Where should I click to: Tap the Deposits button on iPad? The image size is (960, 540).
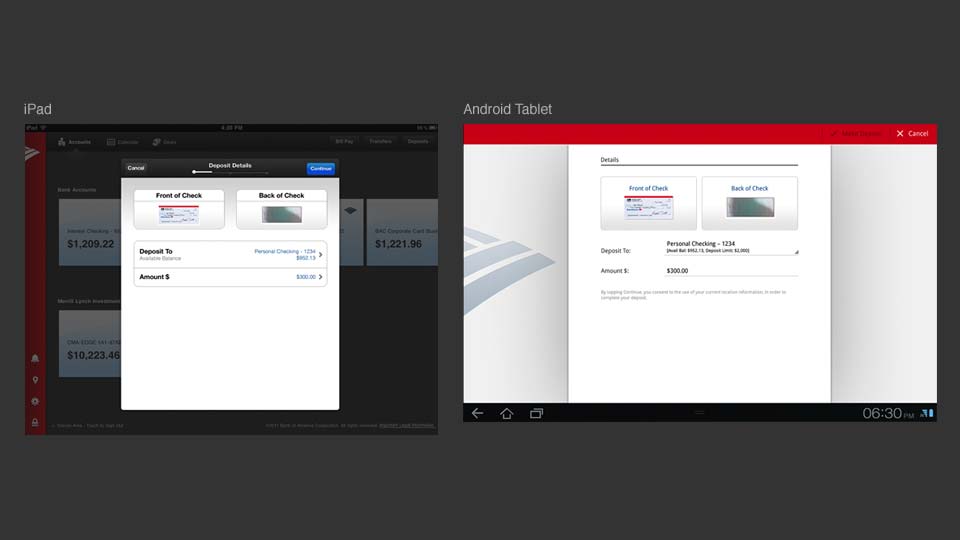tap(418, 141)
